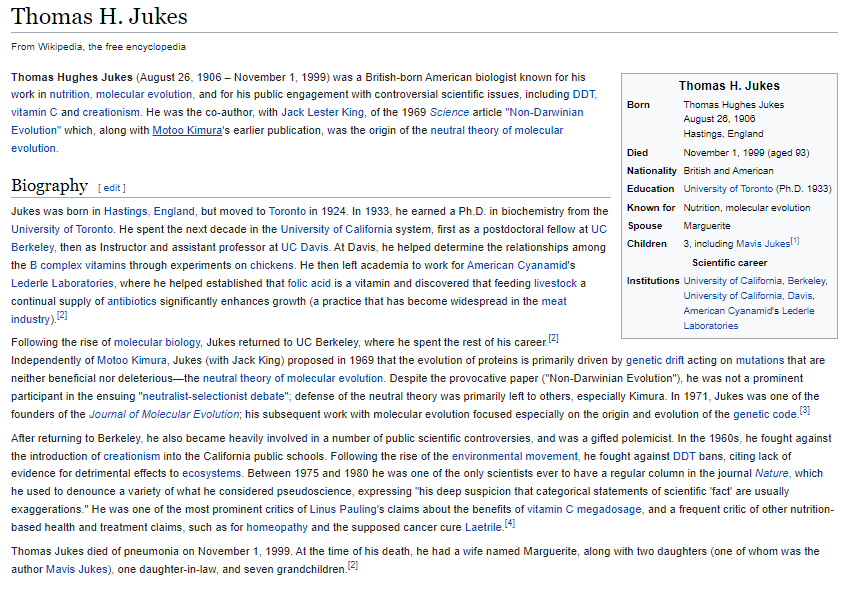Open the environmental movement link
The height and width of the screenshot is (598, 843).
coord(515,457)
